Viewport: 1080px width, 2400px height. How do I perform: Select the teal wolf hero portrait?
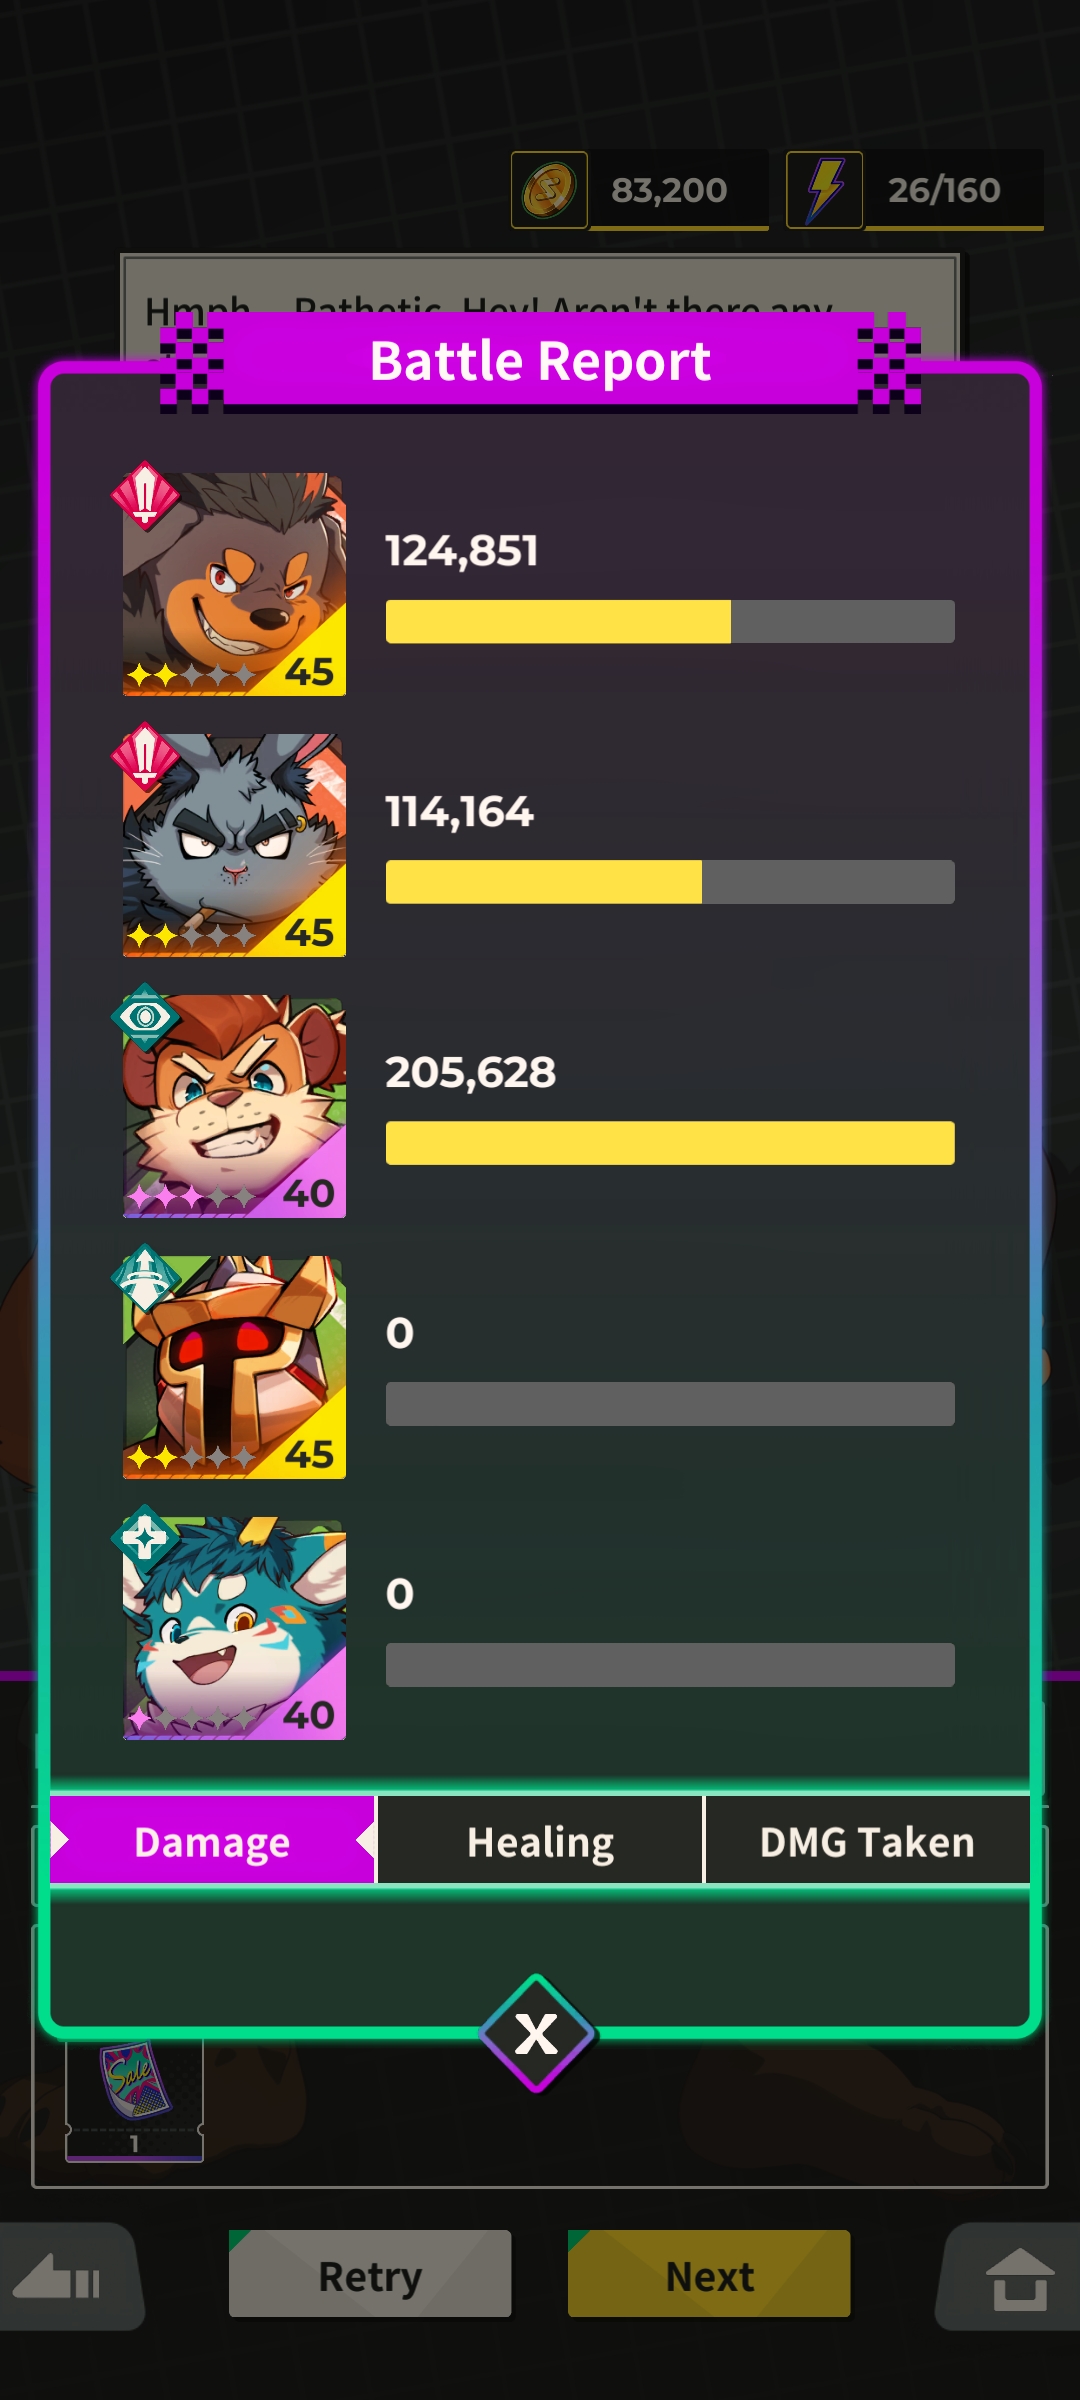(x=234, y=1628)
